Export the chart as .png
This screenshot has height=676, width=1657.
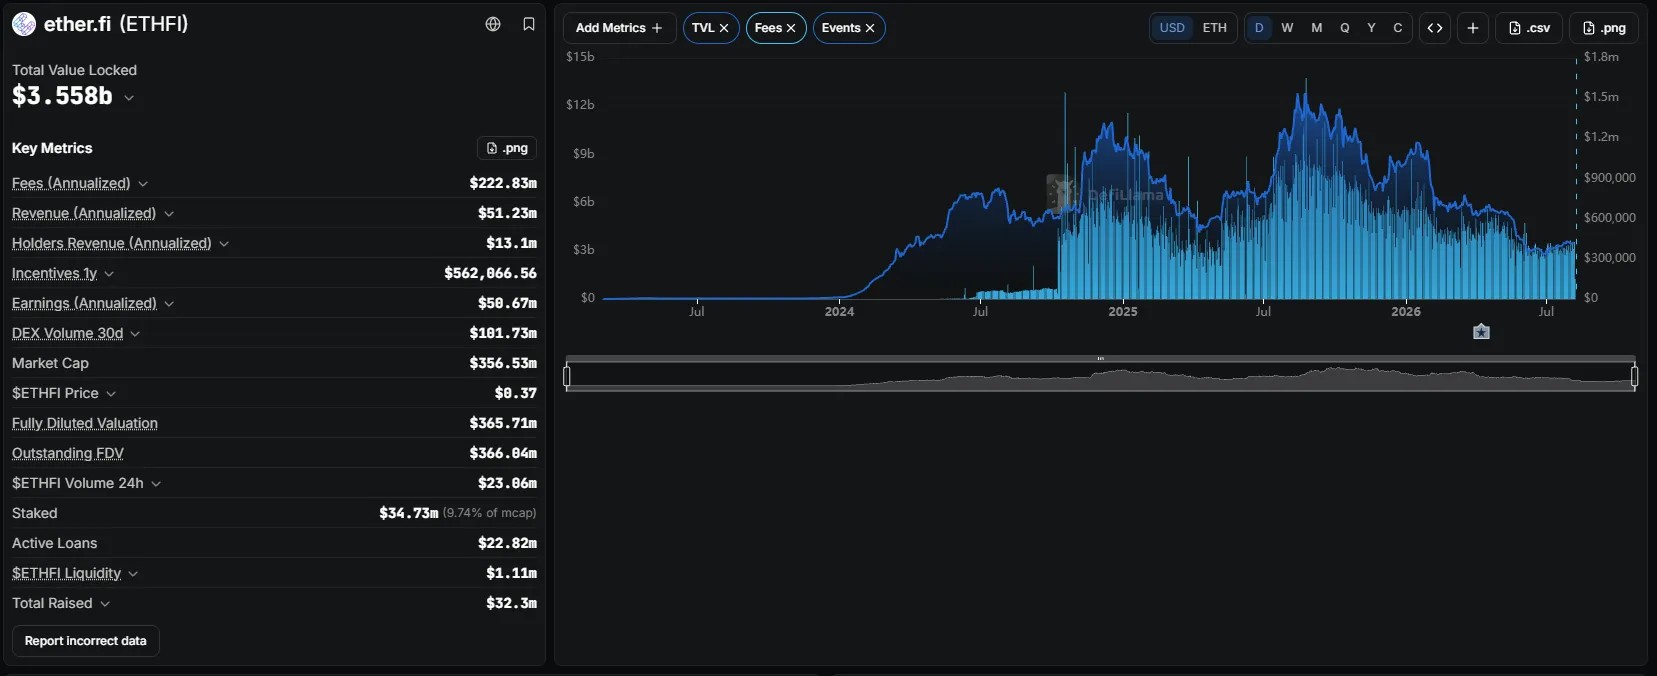click(x=1604, y=28)
